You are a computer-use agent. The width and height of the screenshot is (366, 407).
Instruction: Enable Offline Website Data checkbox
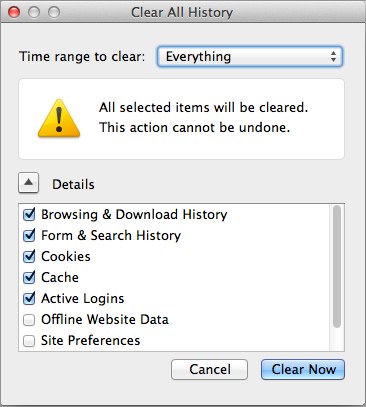pyautogui.click(x=29, y=320)
